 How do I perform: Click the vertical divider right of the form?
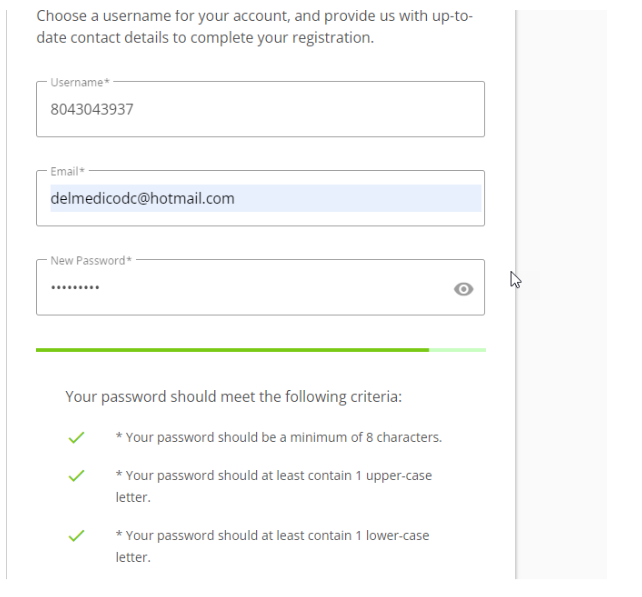click(516, 300)
